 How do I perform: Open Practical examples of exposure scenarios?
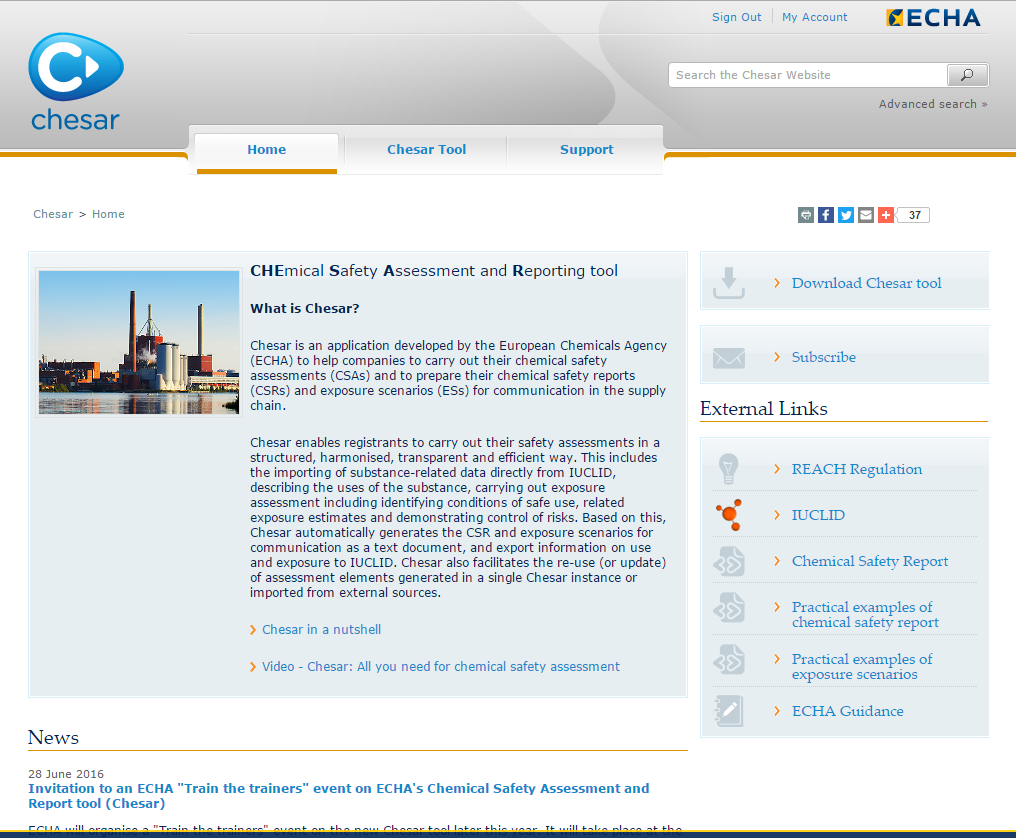click(x=862, y=666)
